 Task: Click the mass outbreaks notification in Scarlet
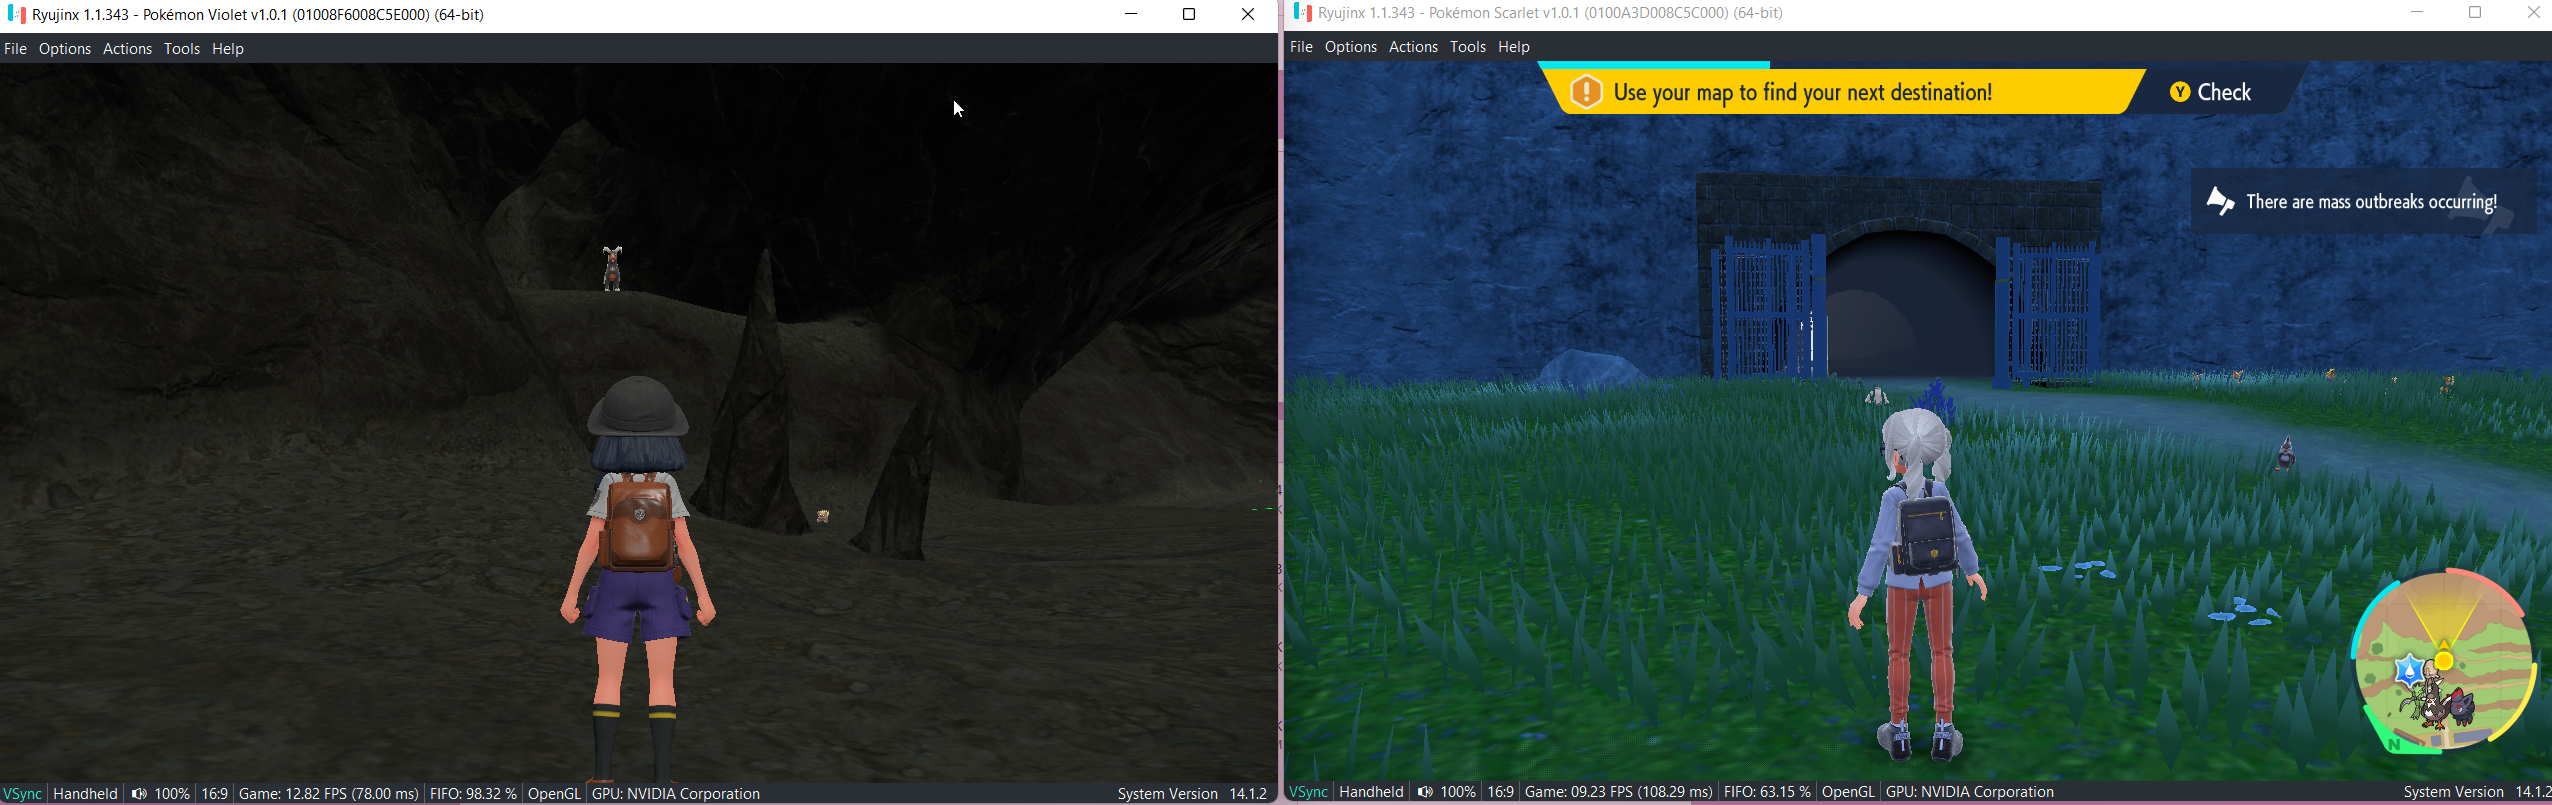coord(2364,201)
